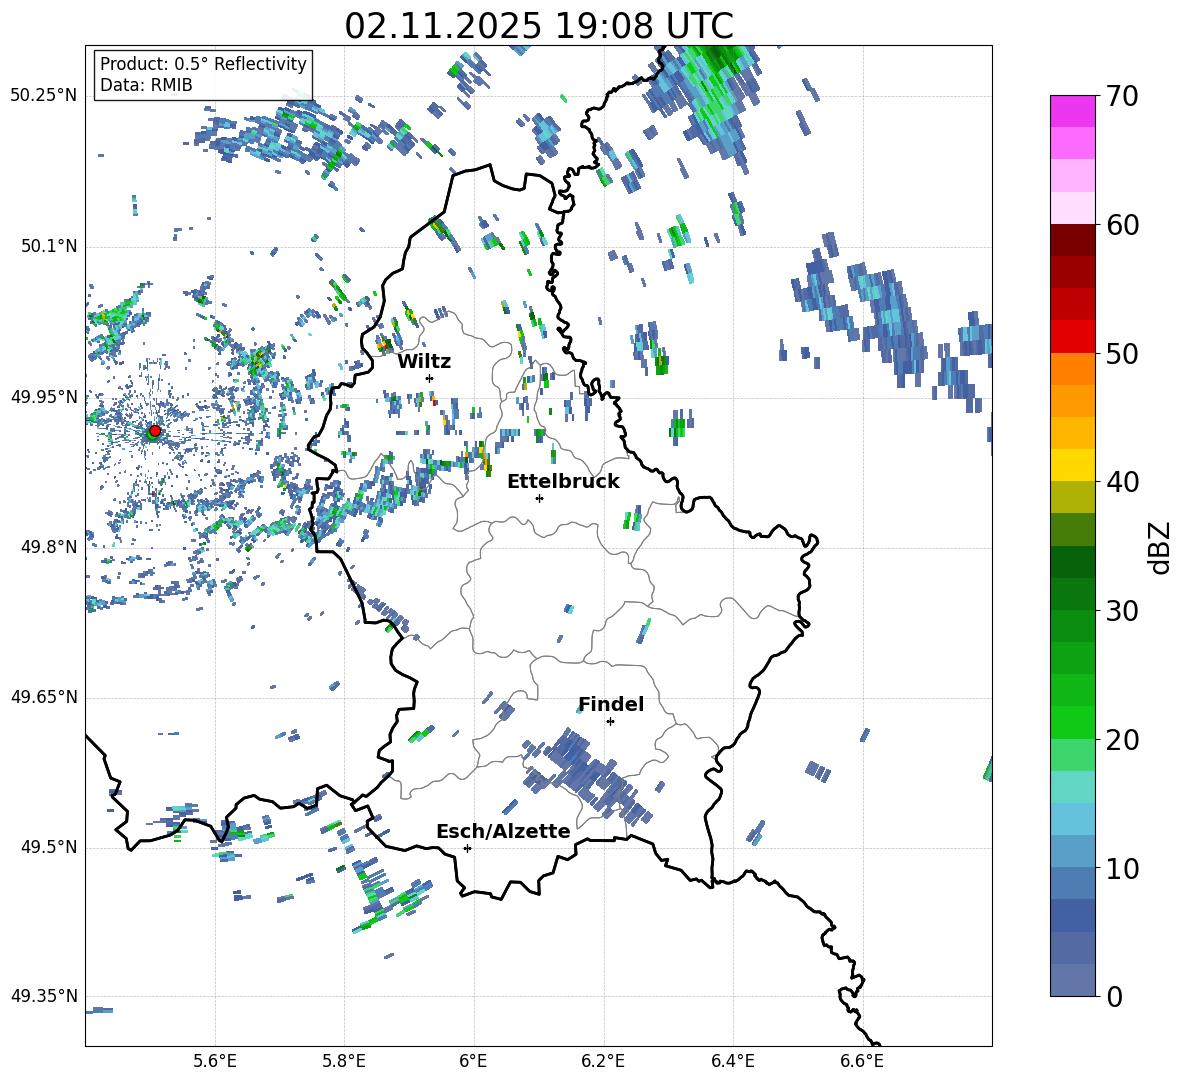1184x1081 pixels.
Task: Click the Findel station cross marker
Action: pos(610,722)
